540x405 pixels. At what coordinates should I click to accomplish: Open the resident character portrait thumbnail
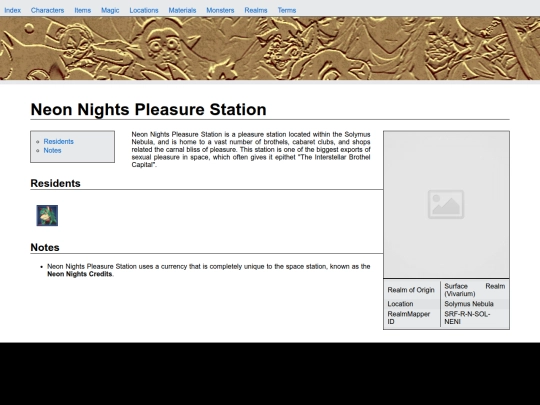pos(47,216)
